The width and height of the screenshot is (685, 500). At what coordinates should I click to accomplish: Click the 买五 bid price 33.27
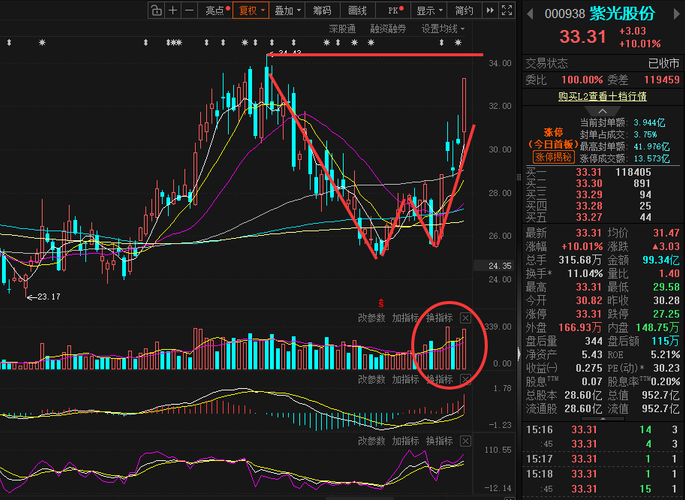pos(588,217)
